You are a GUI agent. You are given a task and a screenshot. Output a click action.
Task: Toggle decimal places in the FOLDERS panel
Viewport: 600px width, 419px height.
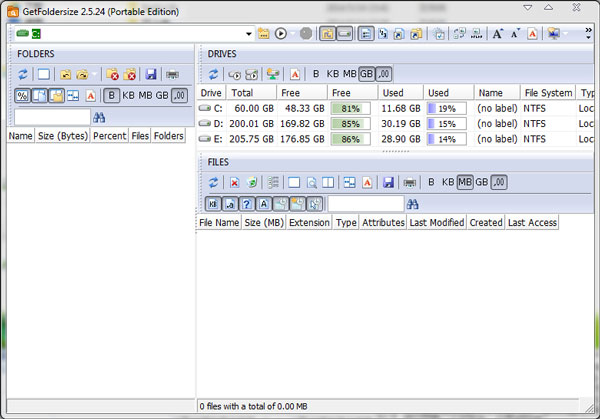point(179,95)
